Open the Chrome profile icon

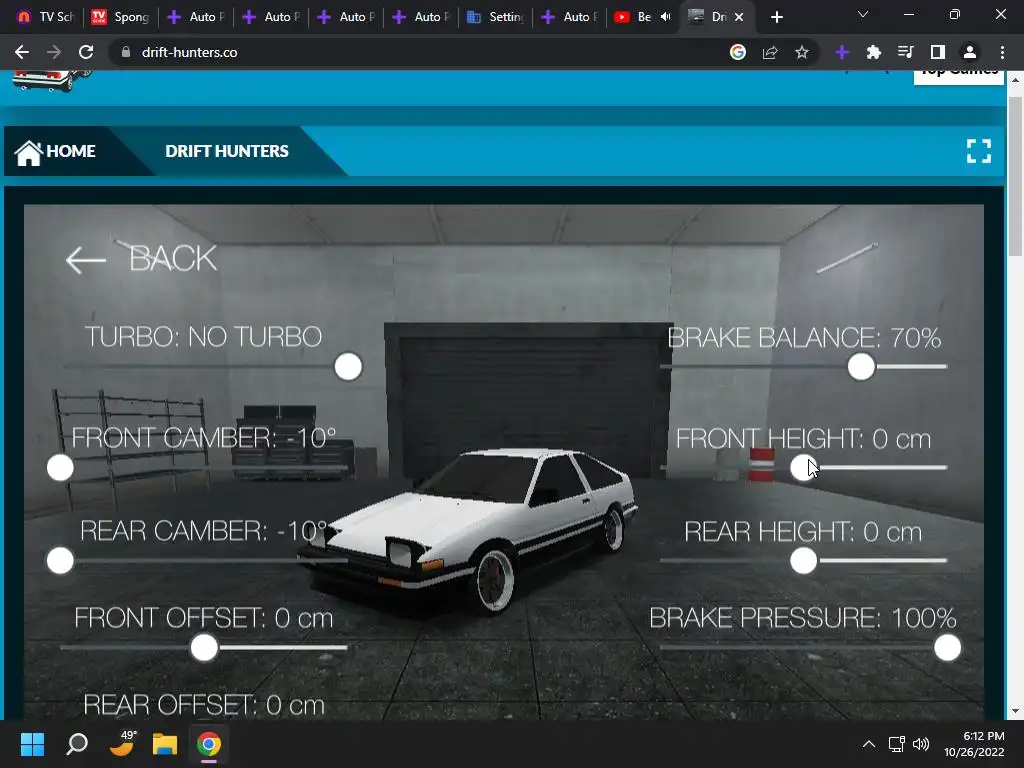[970, 52]
